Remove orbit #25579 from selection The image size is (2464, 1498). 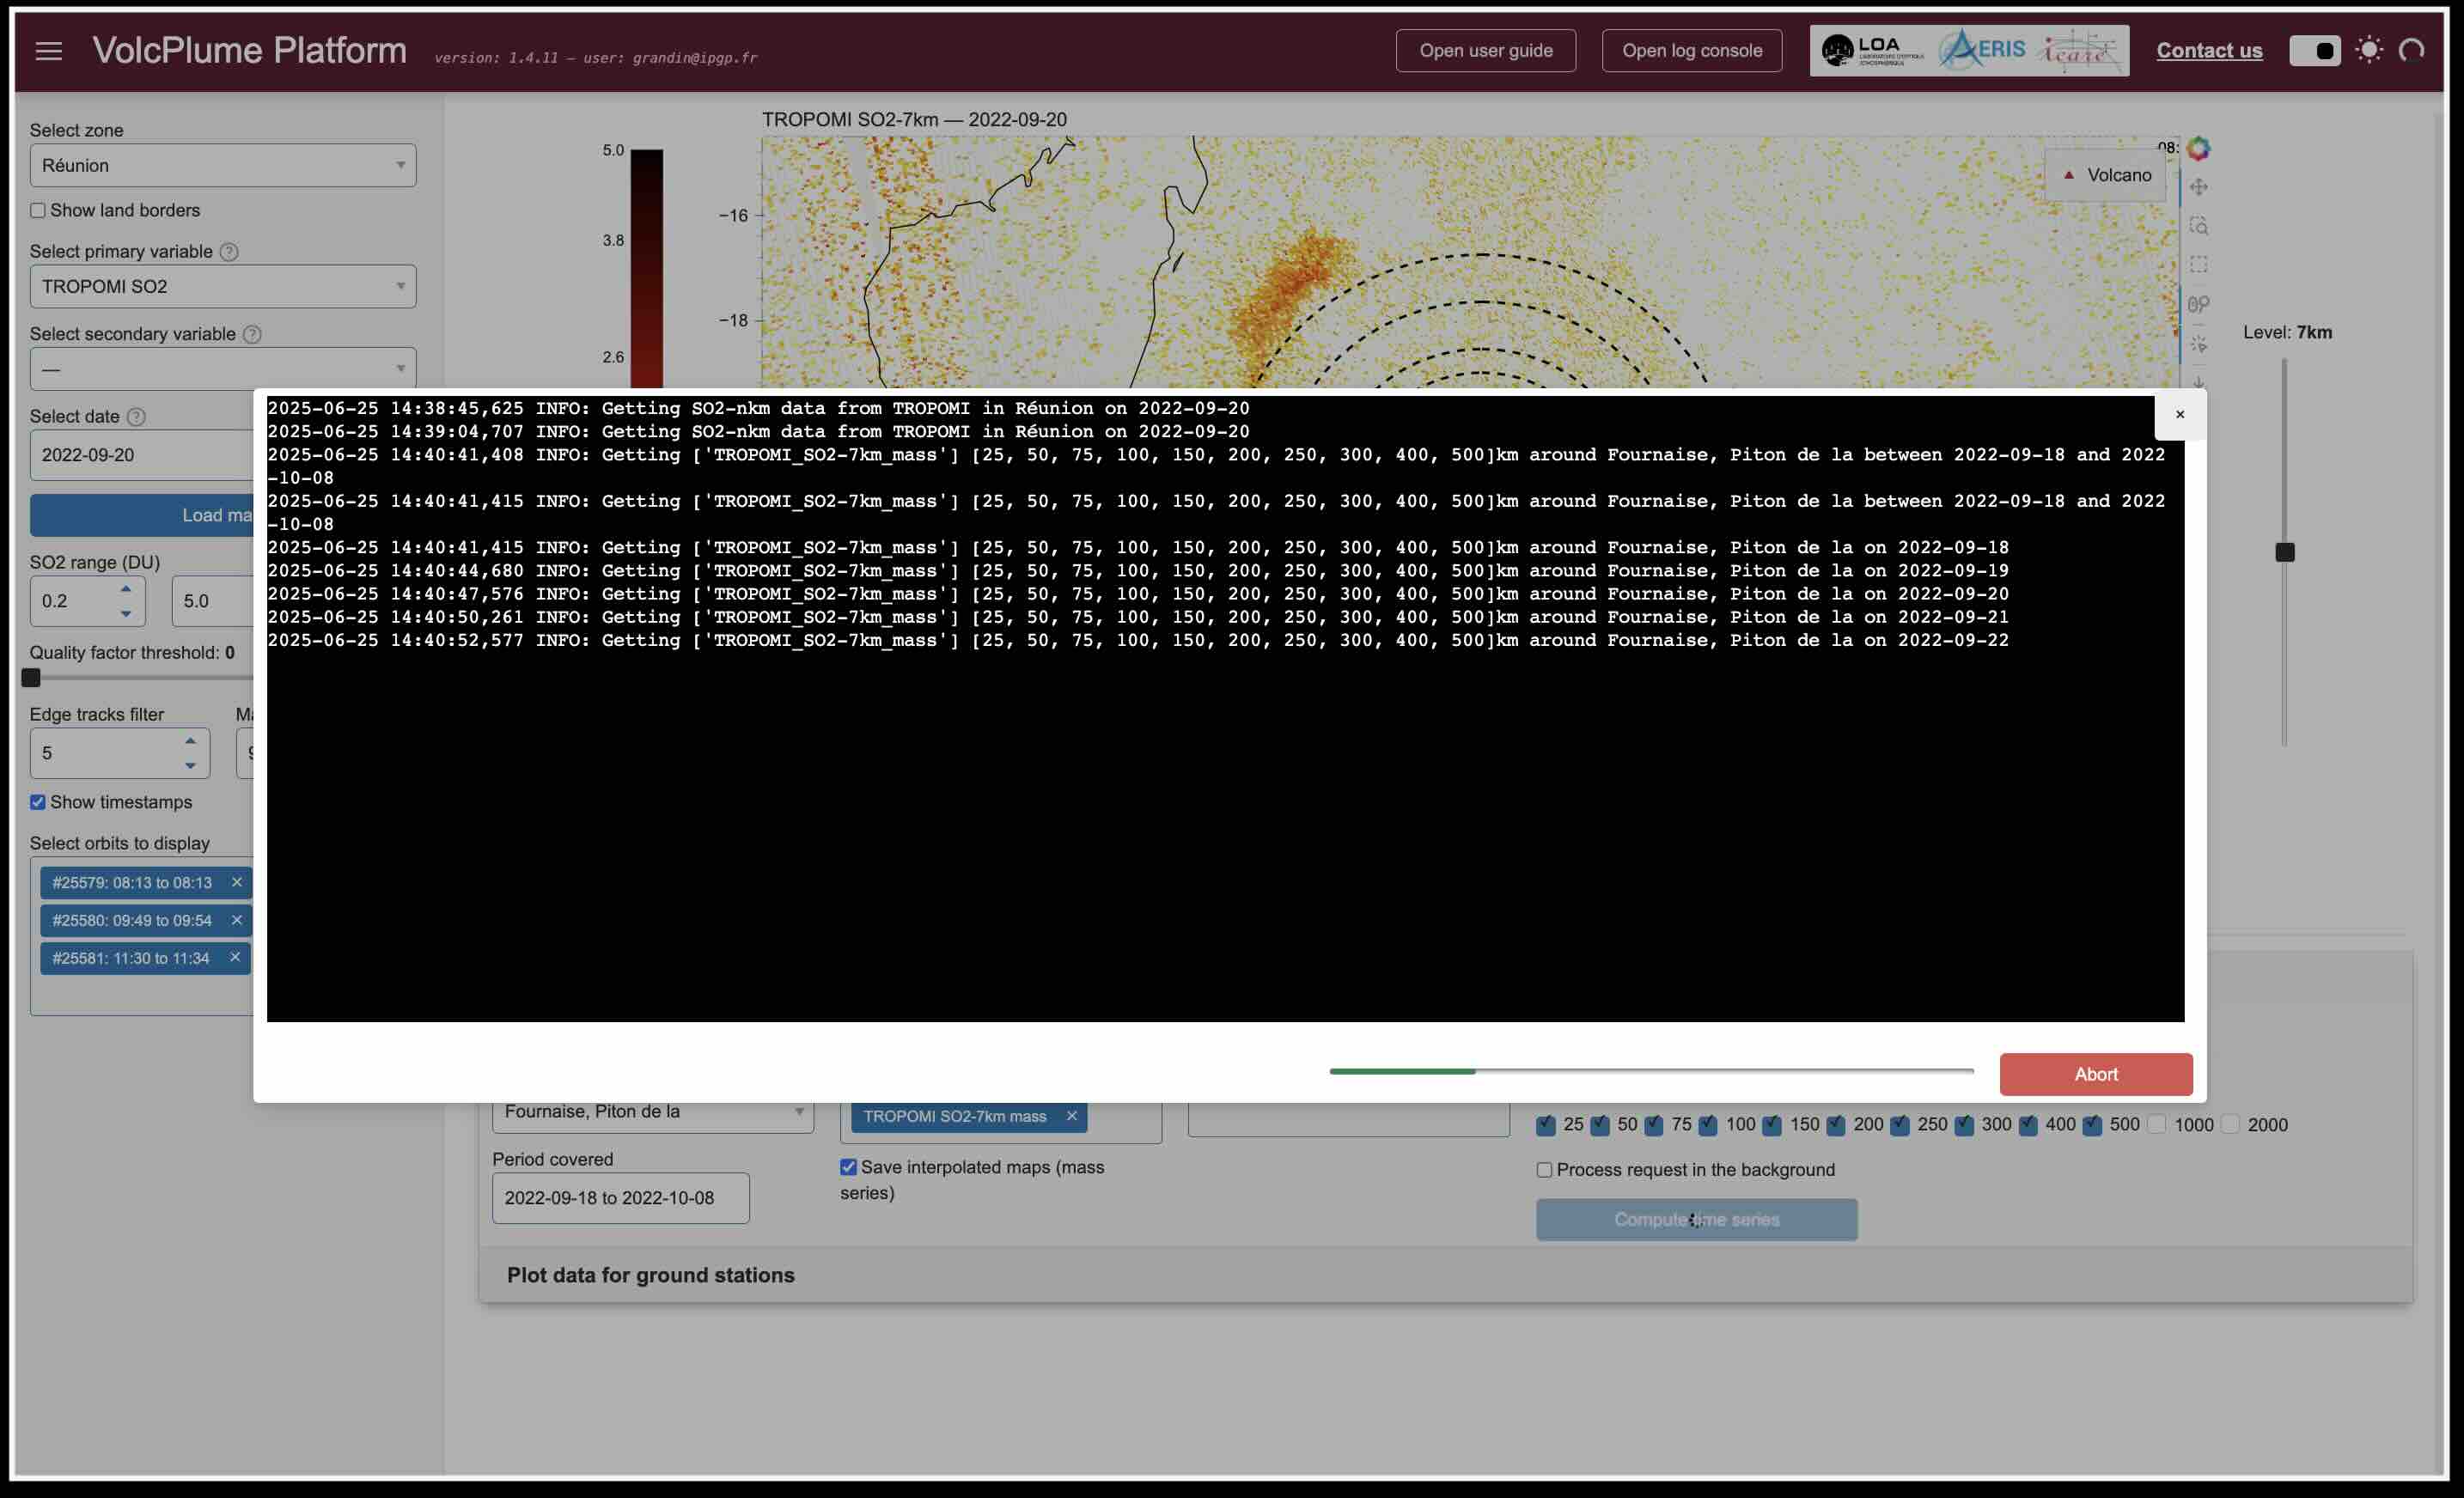[x=237, y=882]
